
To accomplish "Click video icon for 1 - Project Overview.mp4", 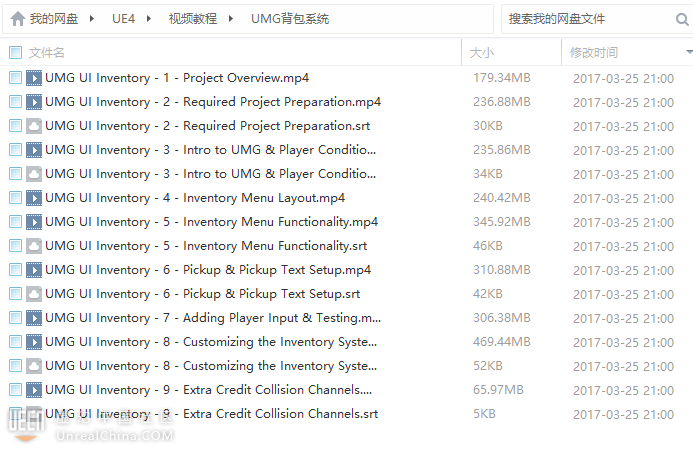I will (x=34, y=78).
